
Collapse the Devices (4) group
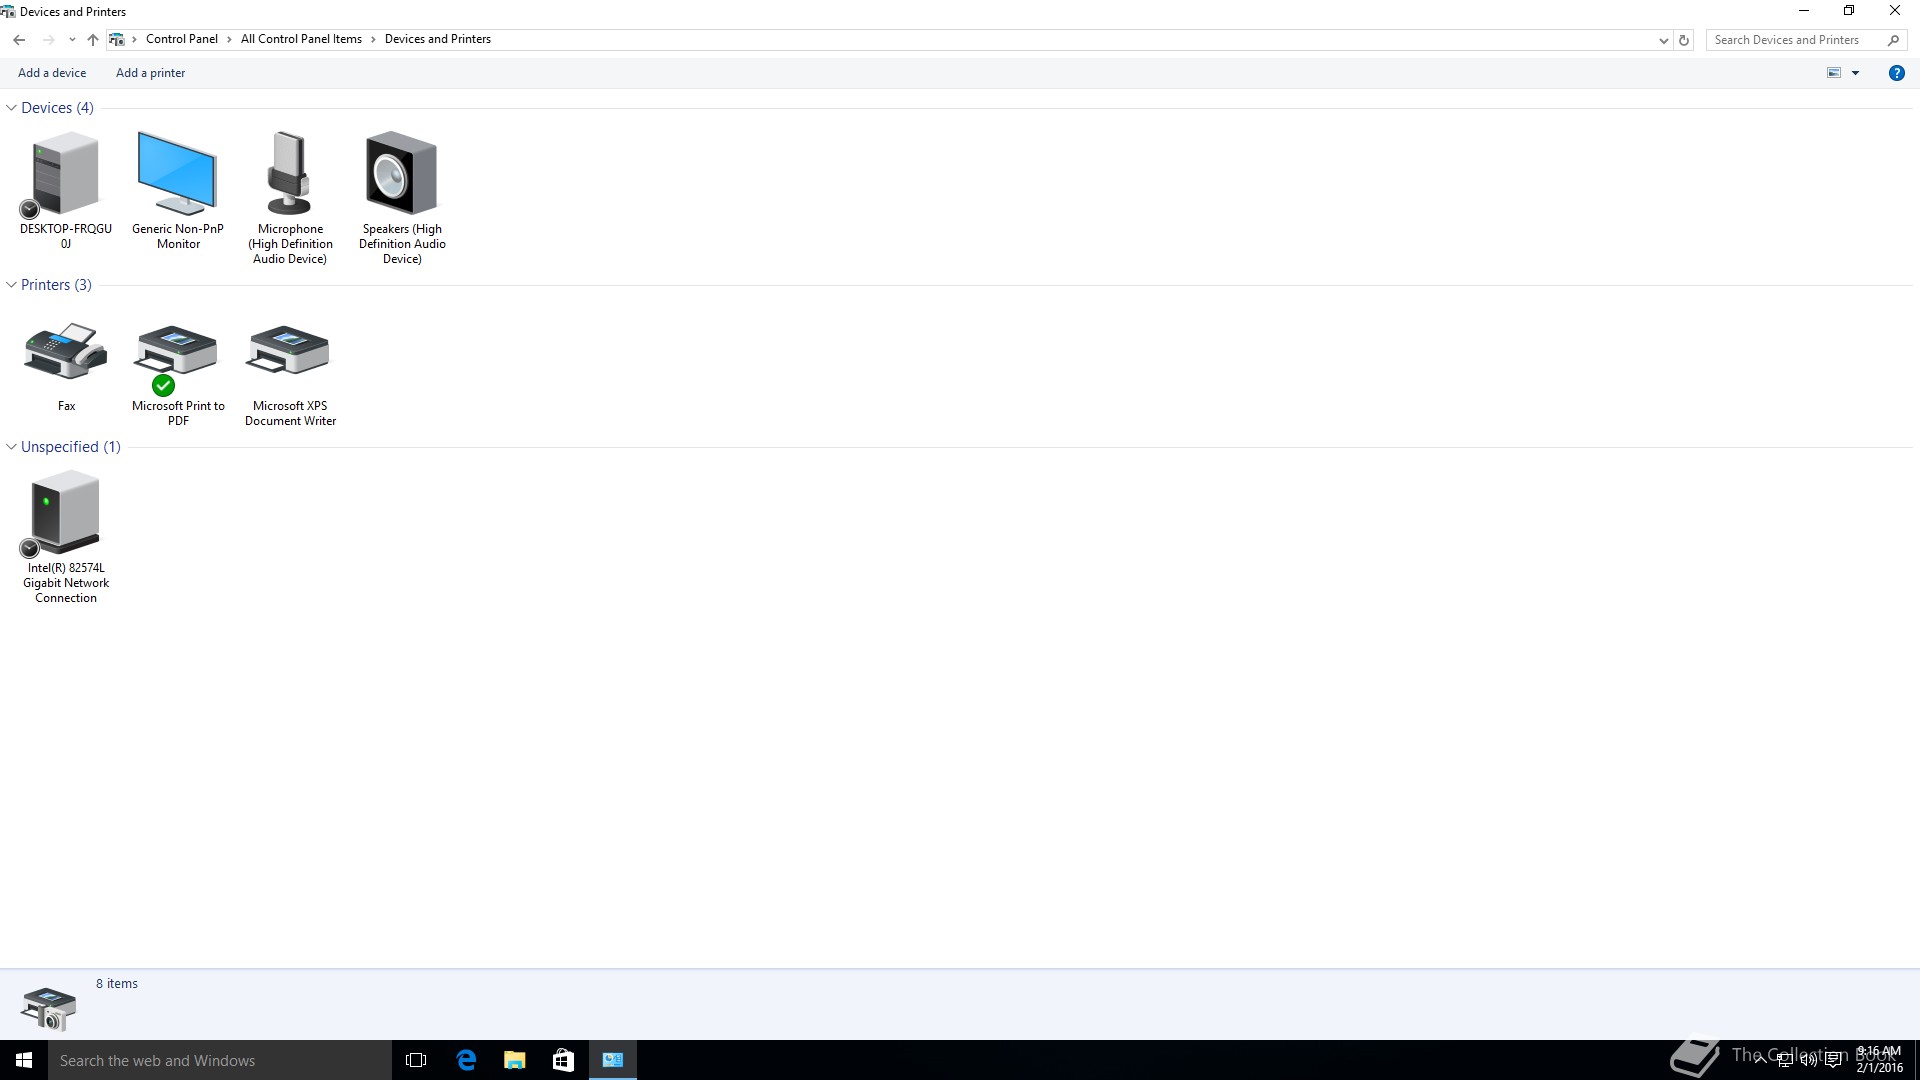[11, 108]
